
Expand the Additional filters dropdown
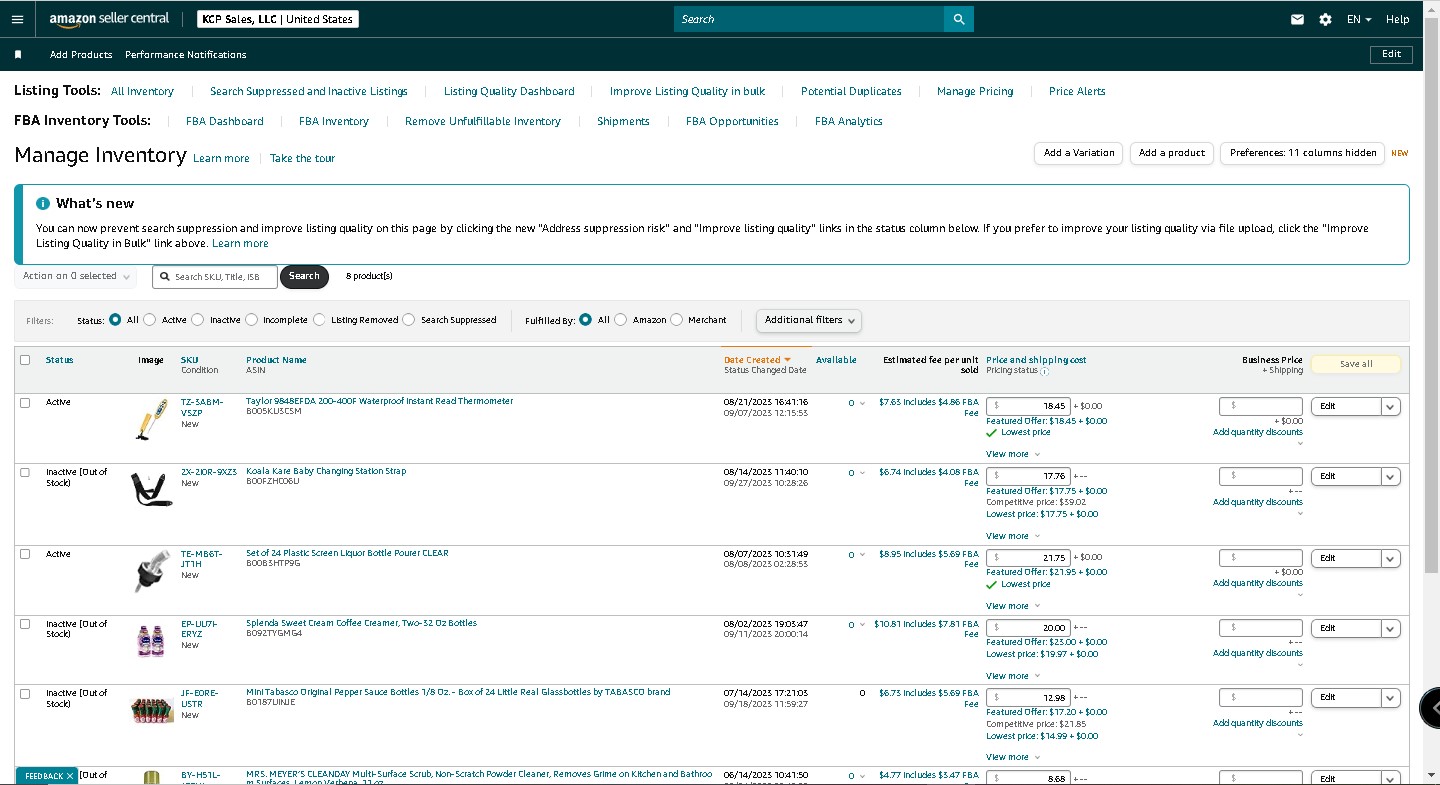click(809, 320)
